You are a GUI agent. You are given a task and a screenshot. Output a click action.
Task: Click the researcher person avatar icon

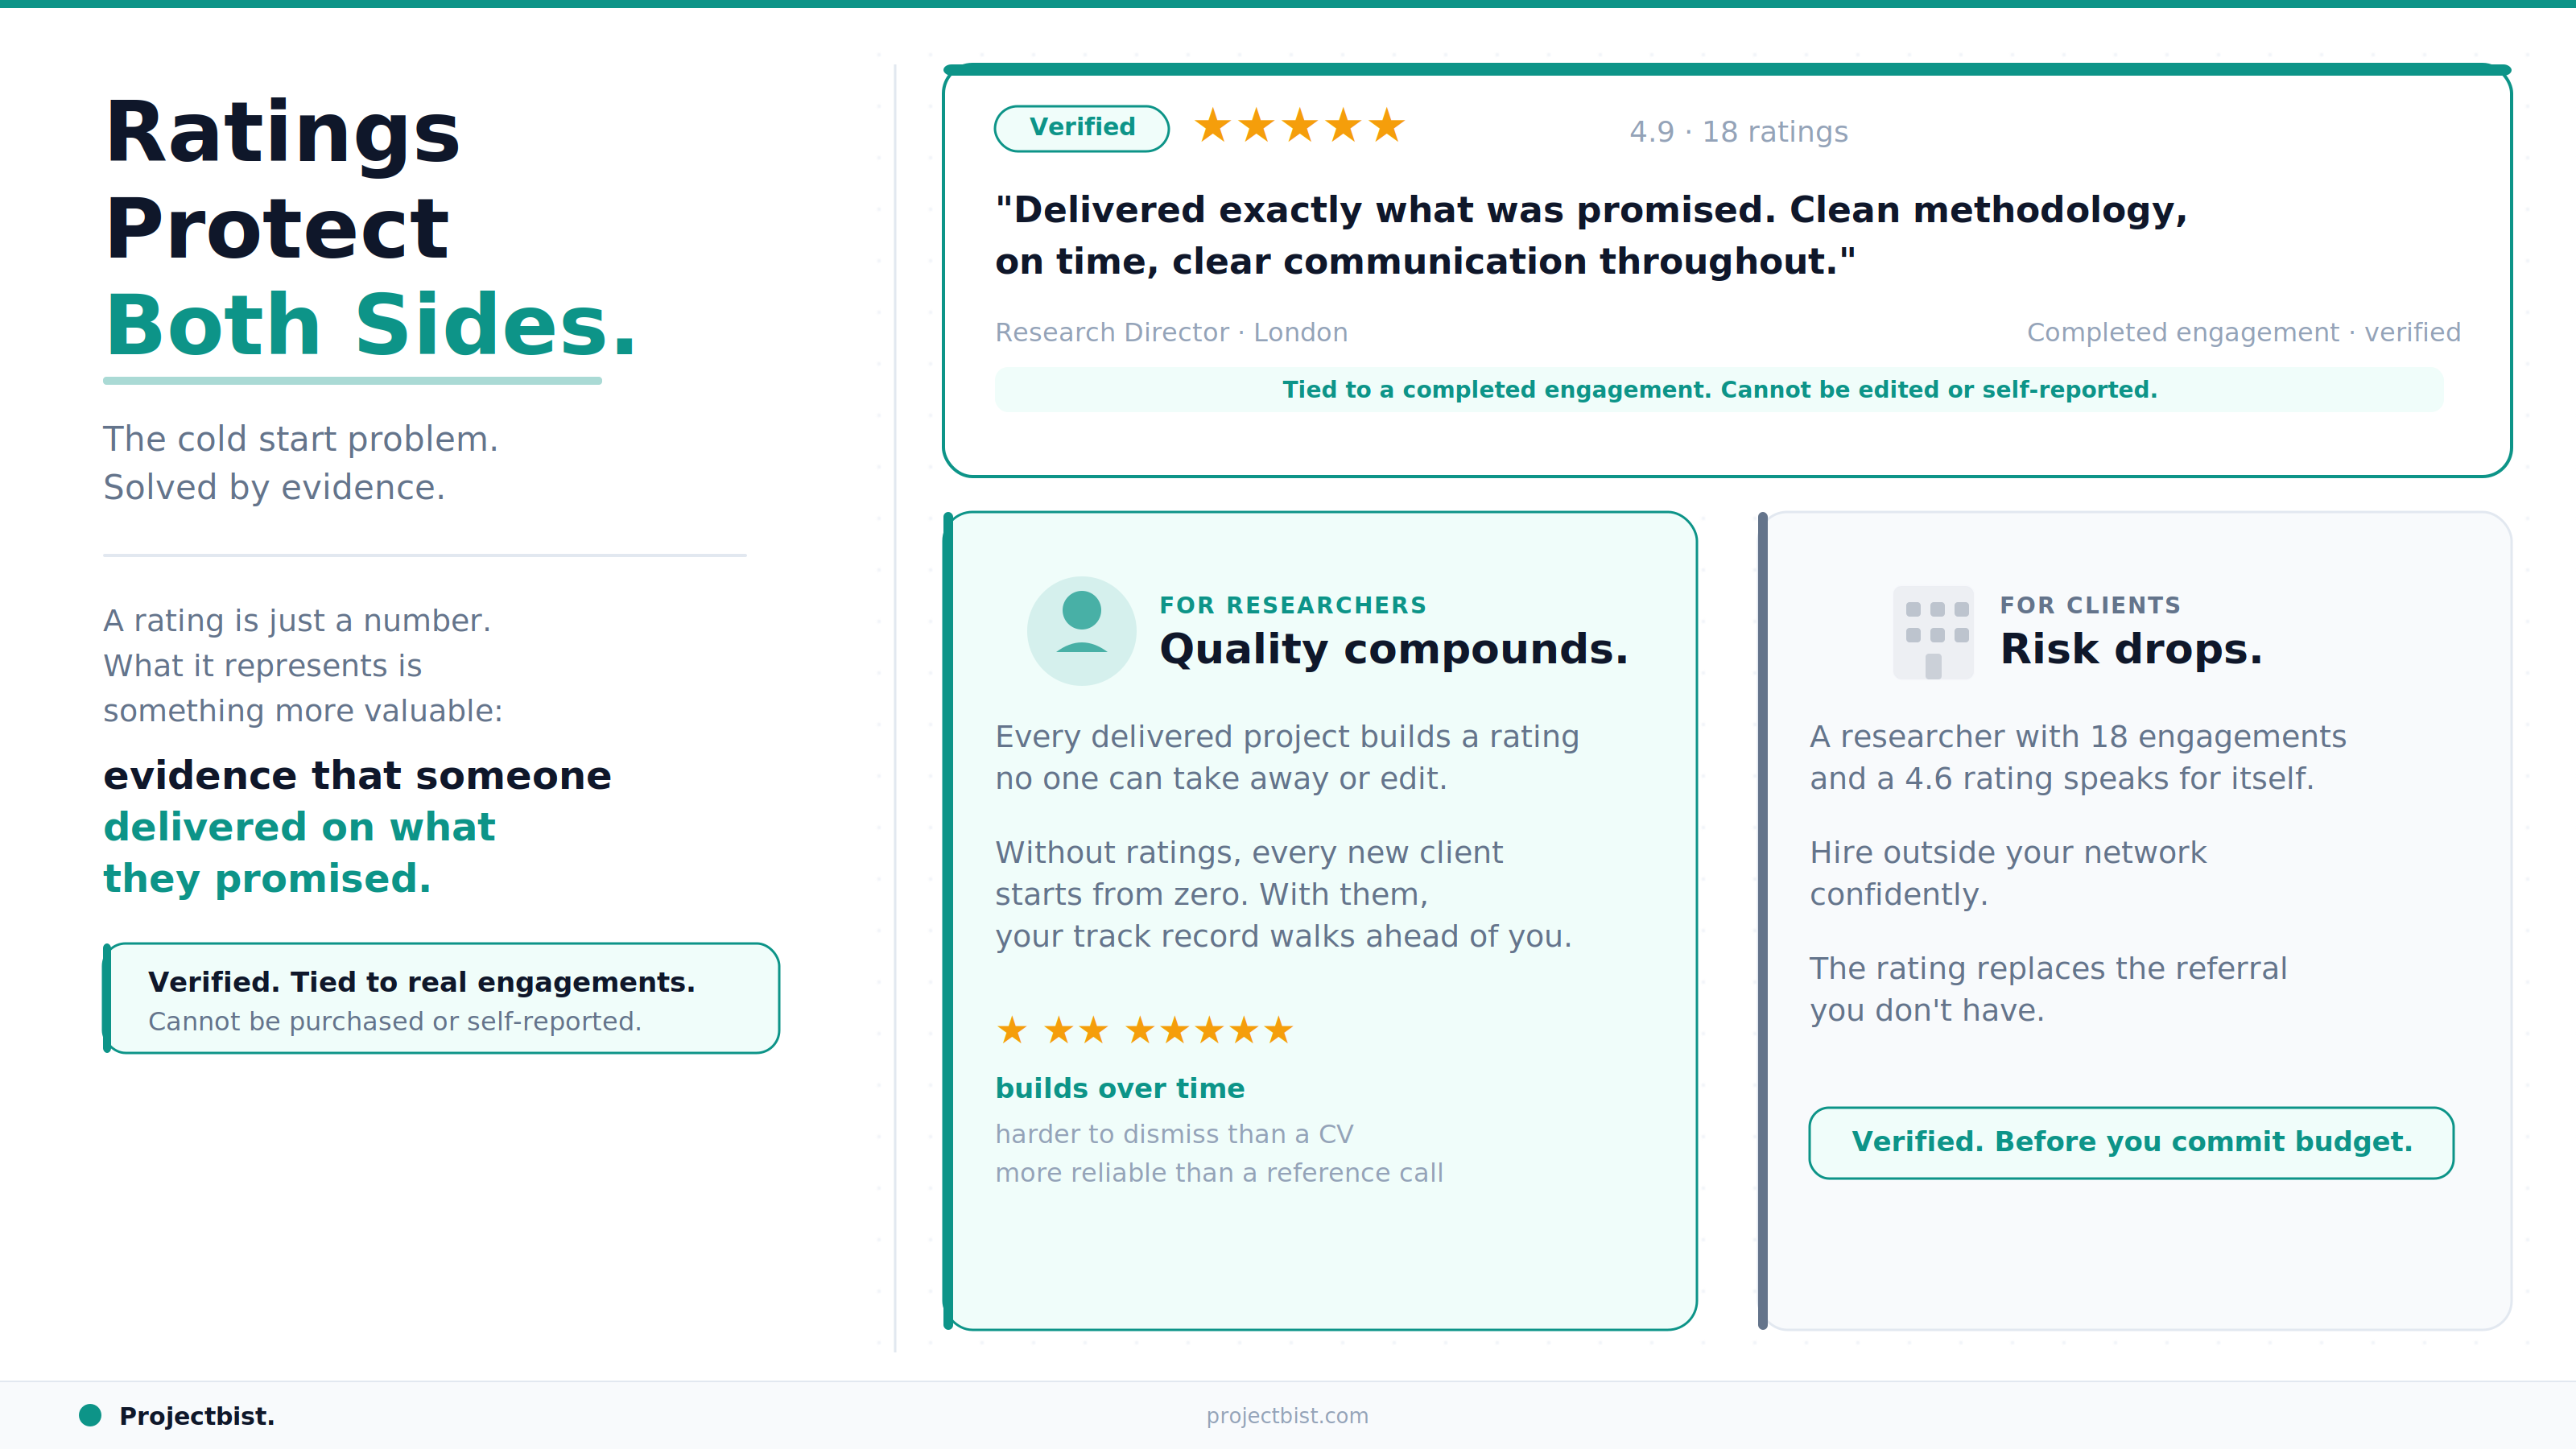(1081, 631)
